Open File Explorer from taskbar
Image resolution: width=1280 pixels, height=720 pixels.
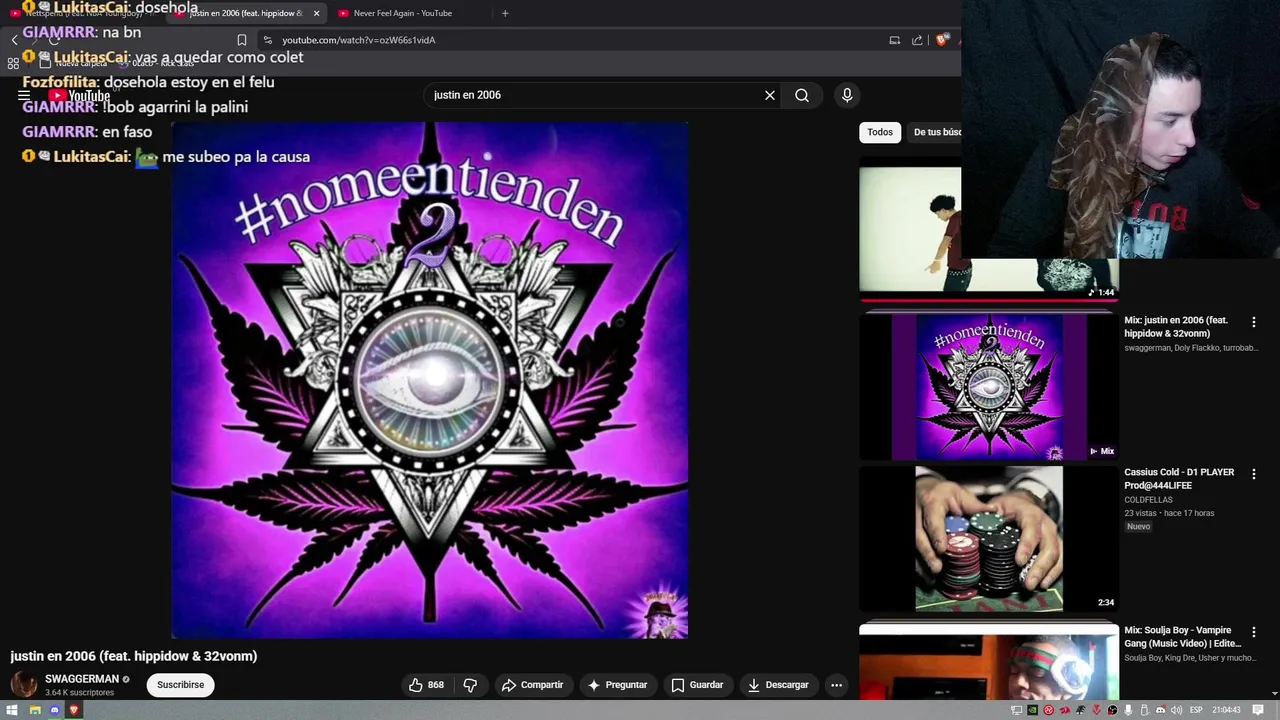34,710
